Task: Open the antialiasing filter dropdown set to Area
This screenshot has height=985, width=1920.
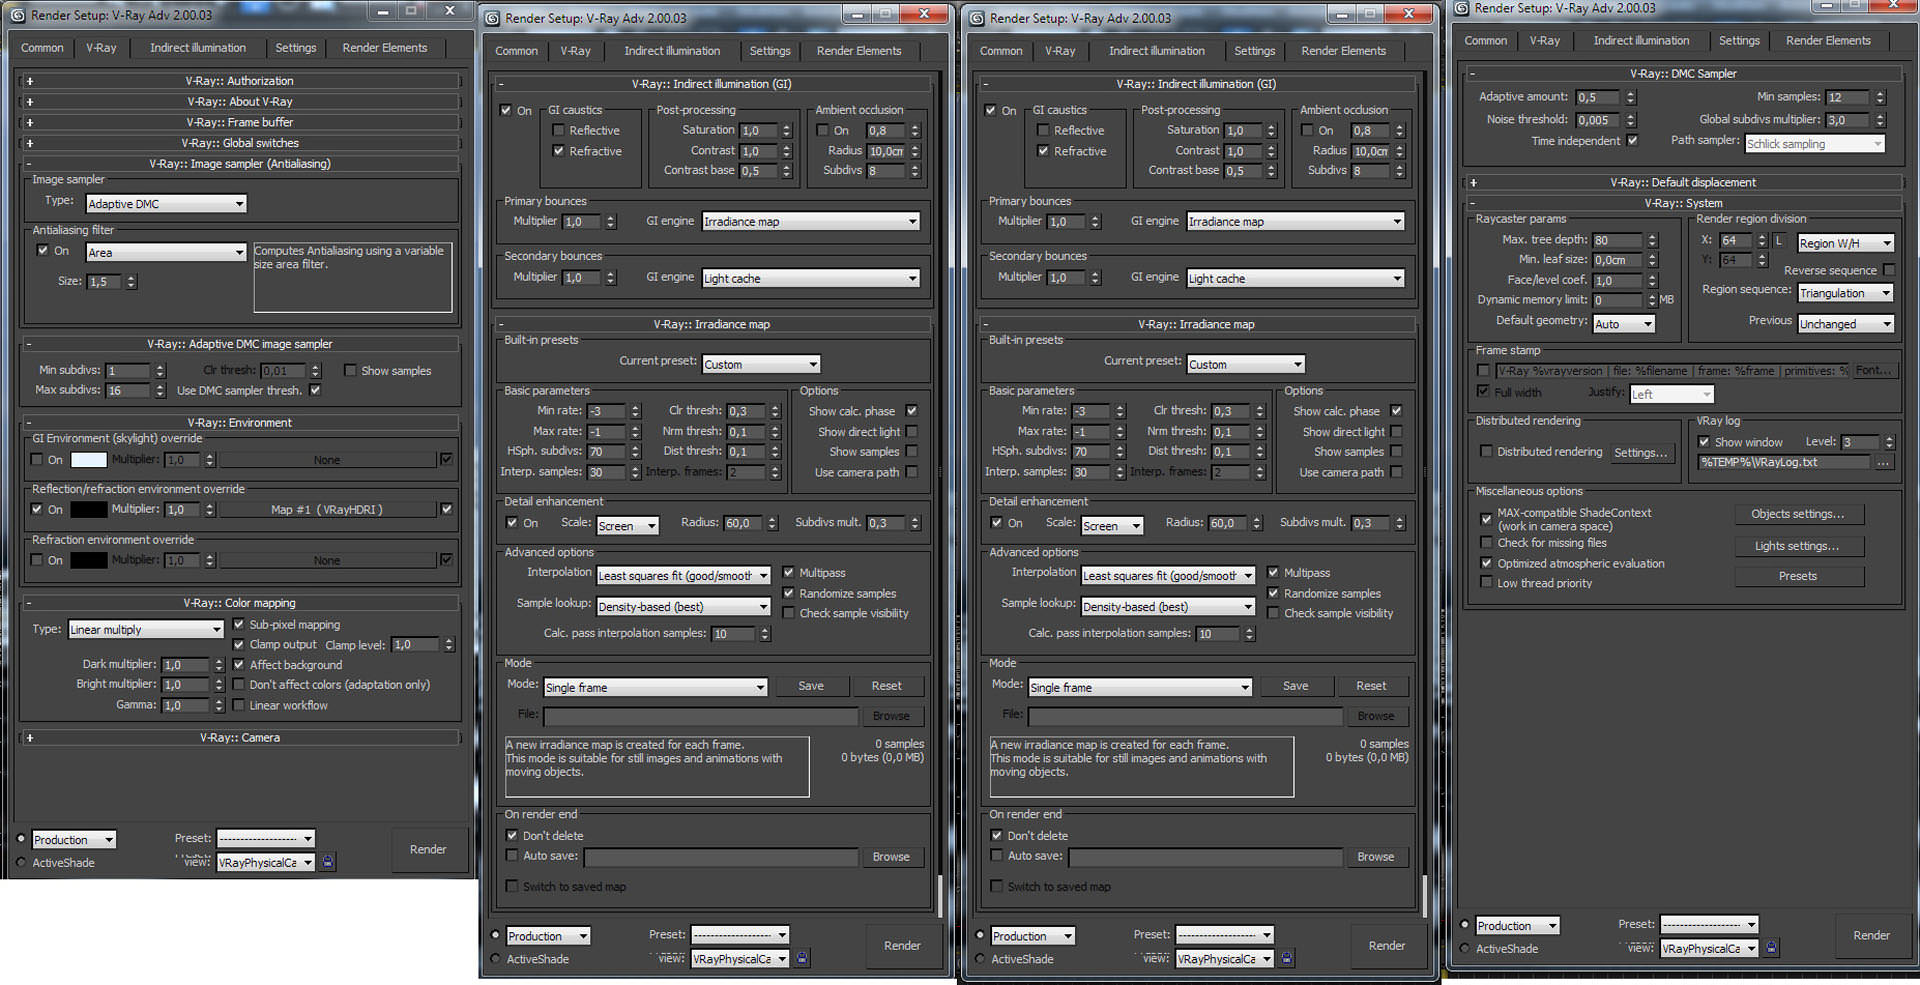Action: pyautogui.click(x=166, y=252)
